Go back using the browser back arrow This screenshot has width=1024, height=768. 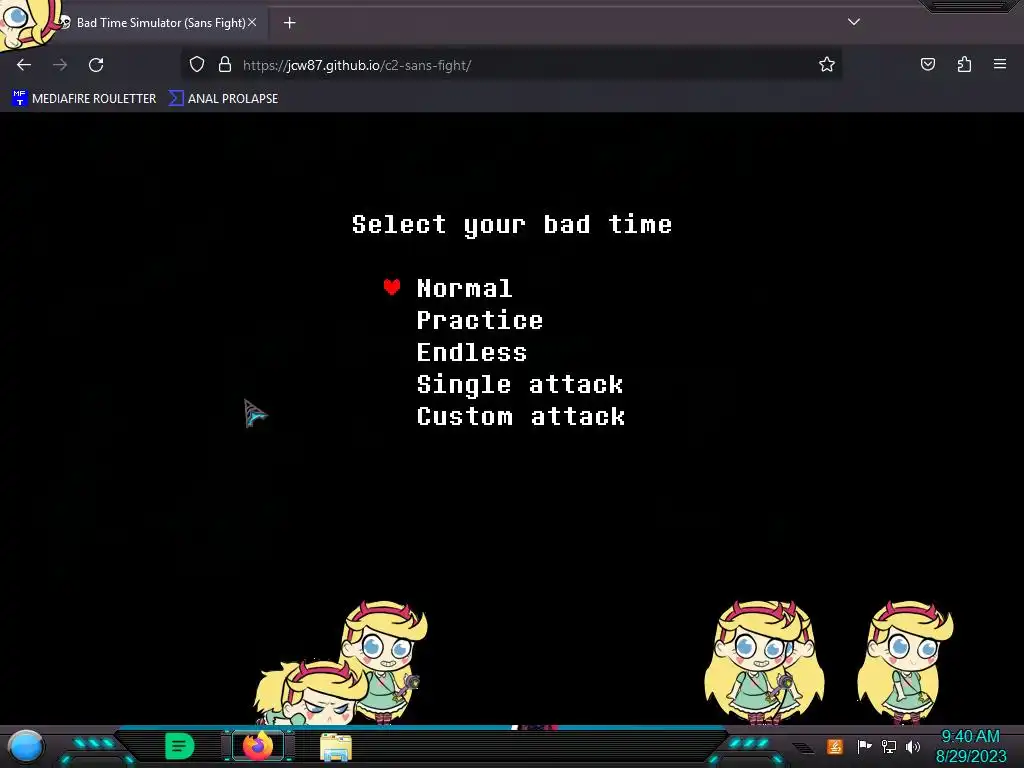click(24, 65)
